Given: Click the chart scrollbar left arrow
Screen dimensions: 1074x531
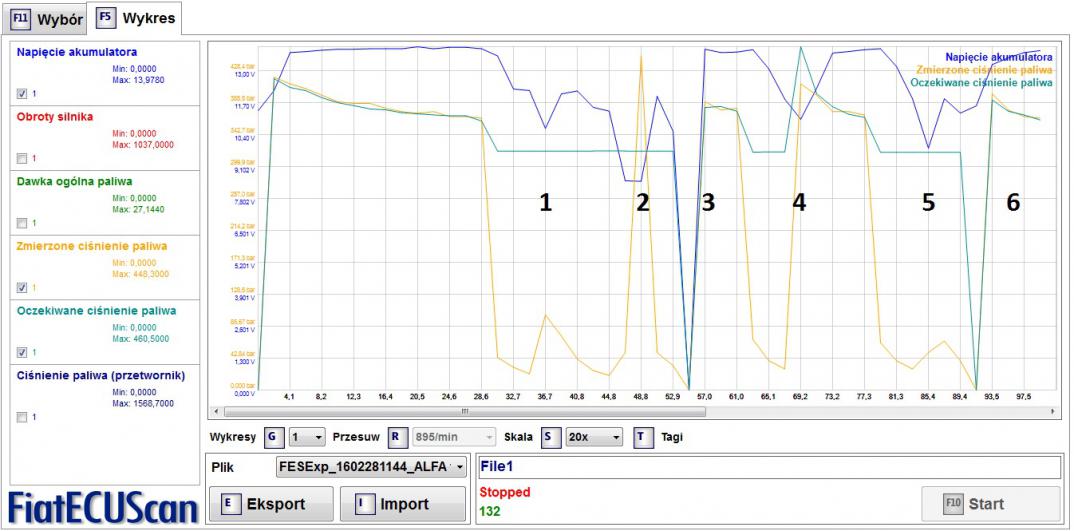Looking at the screenshot, I should (217, 412).
